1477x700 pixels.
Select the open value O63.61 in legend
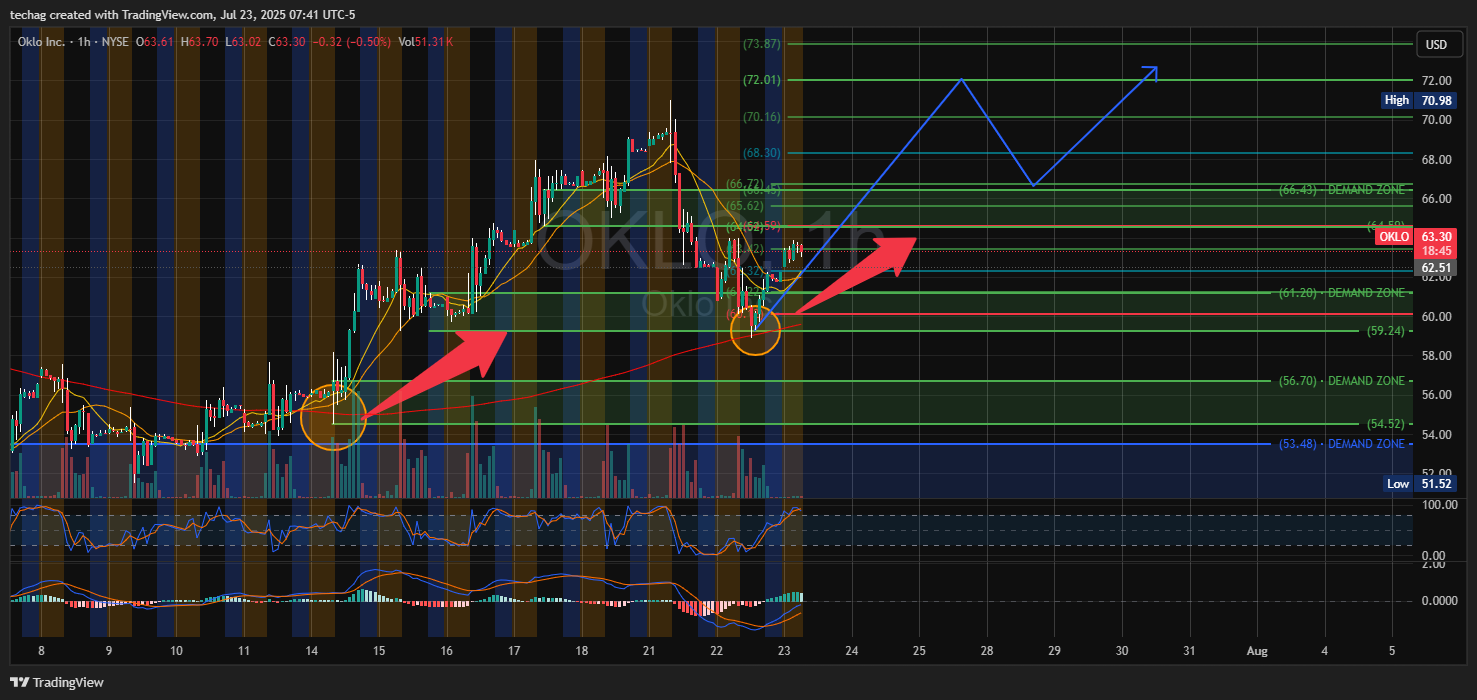pos(156,41)
